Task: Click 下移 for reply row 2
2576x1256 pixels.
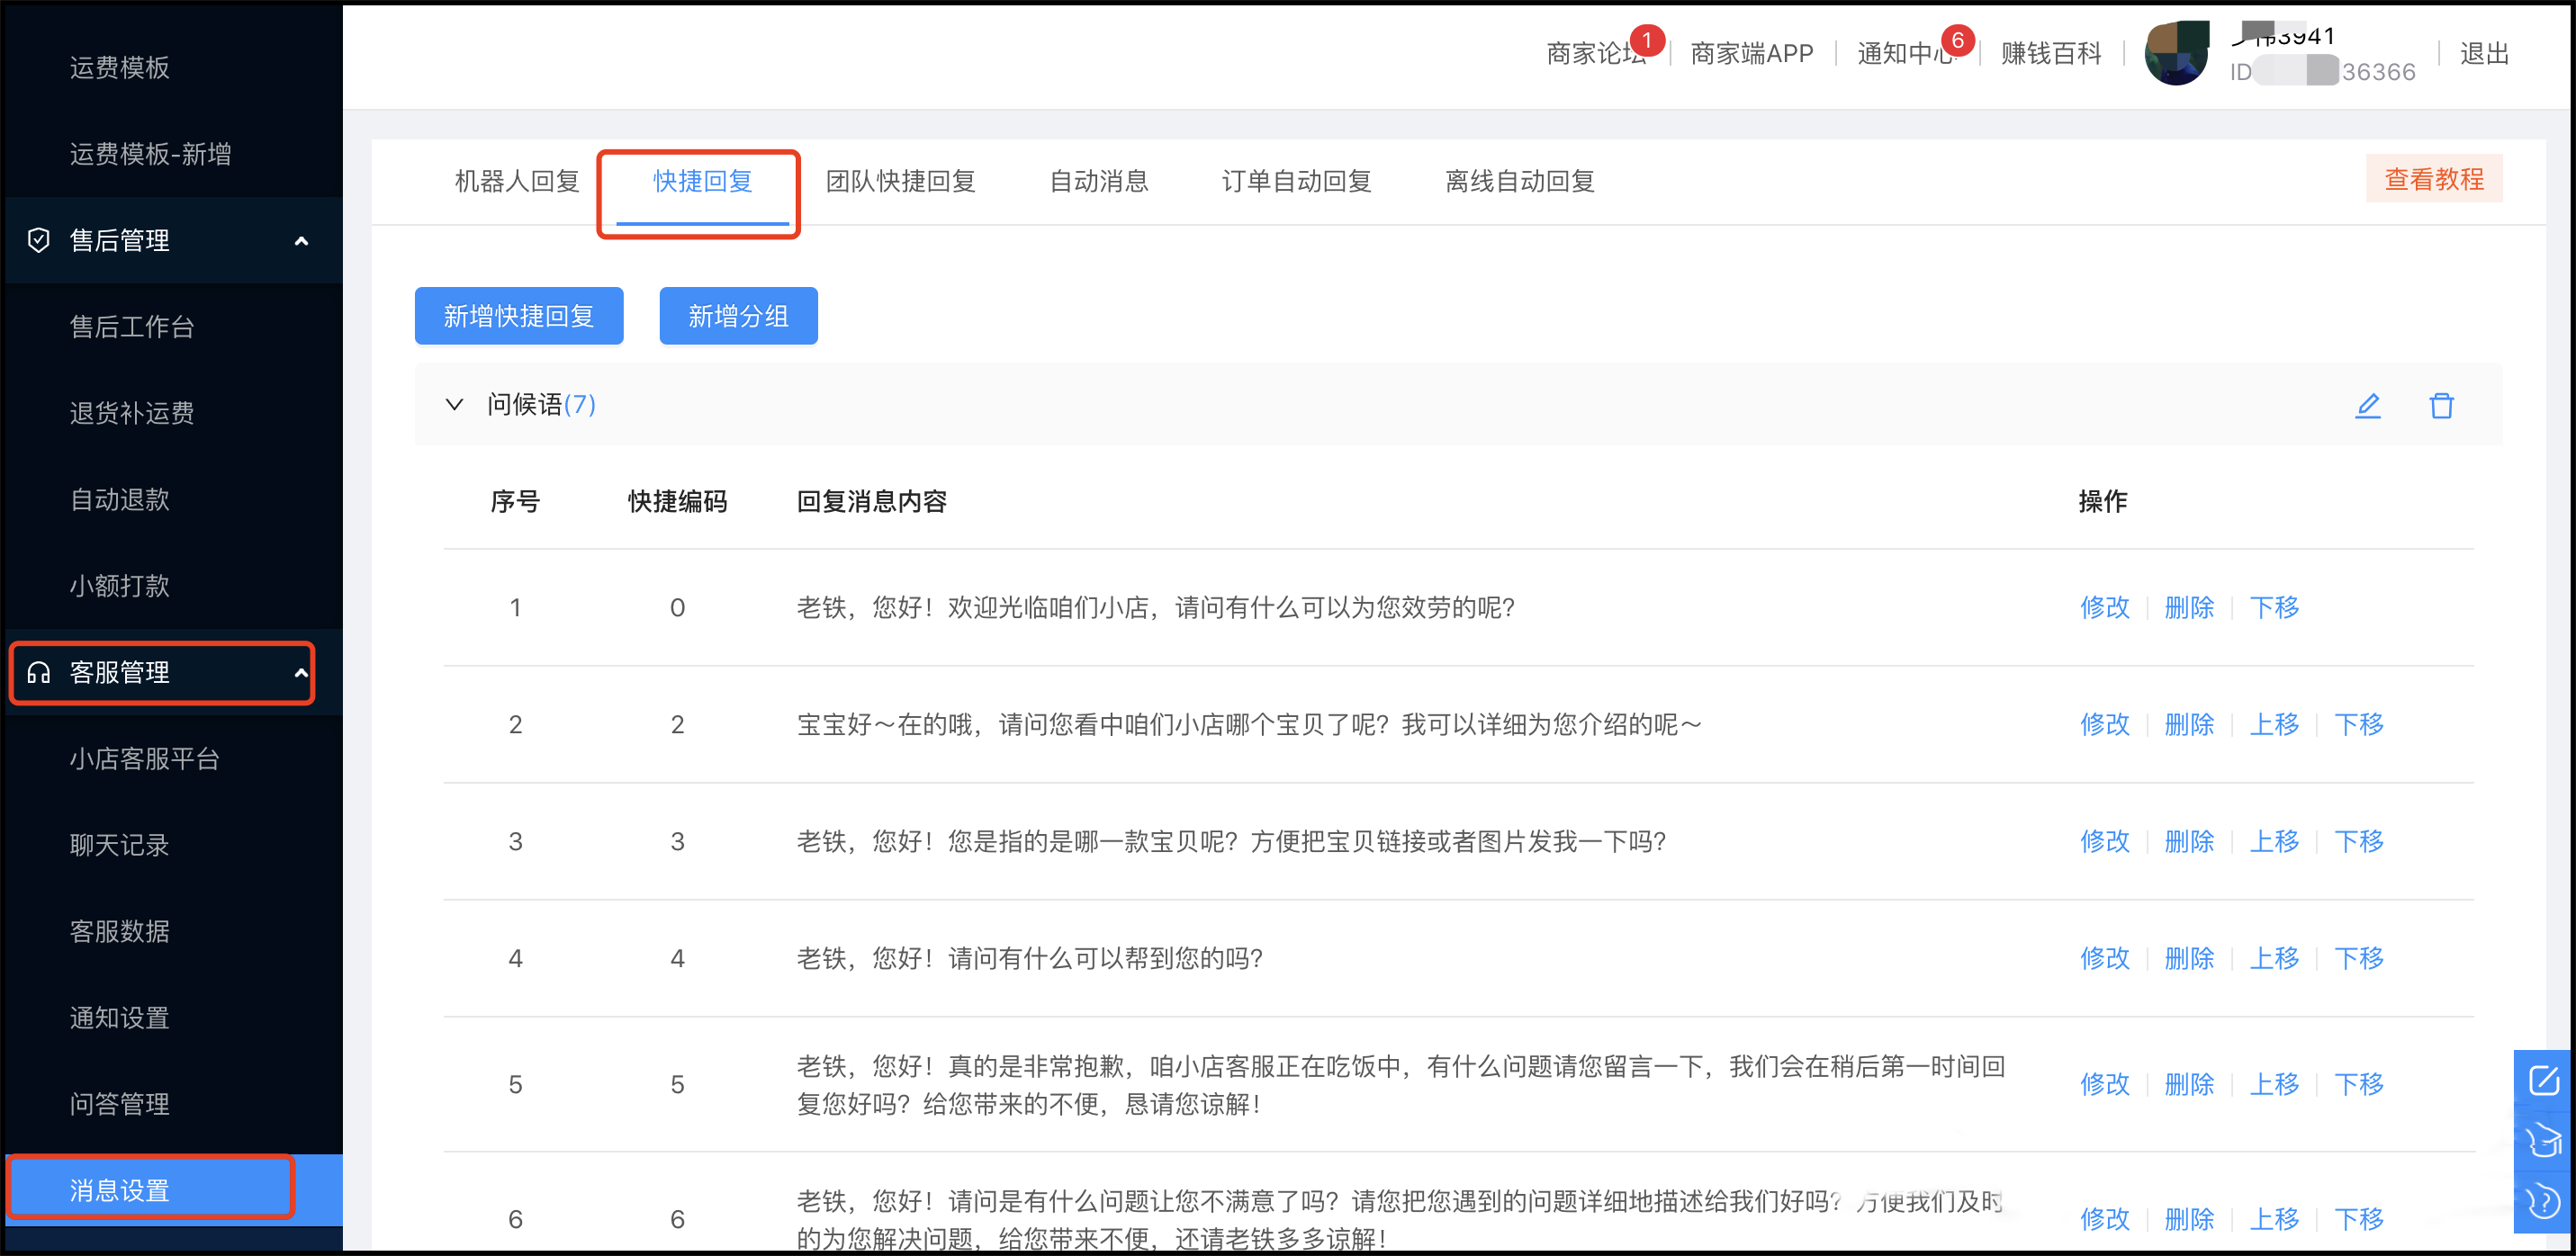Action: [x=2359, y=724]
